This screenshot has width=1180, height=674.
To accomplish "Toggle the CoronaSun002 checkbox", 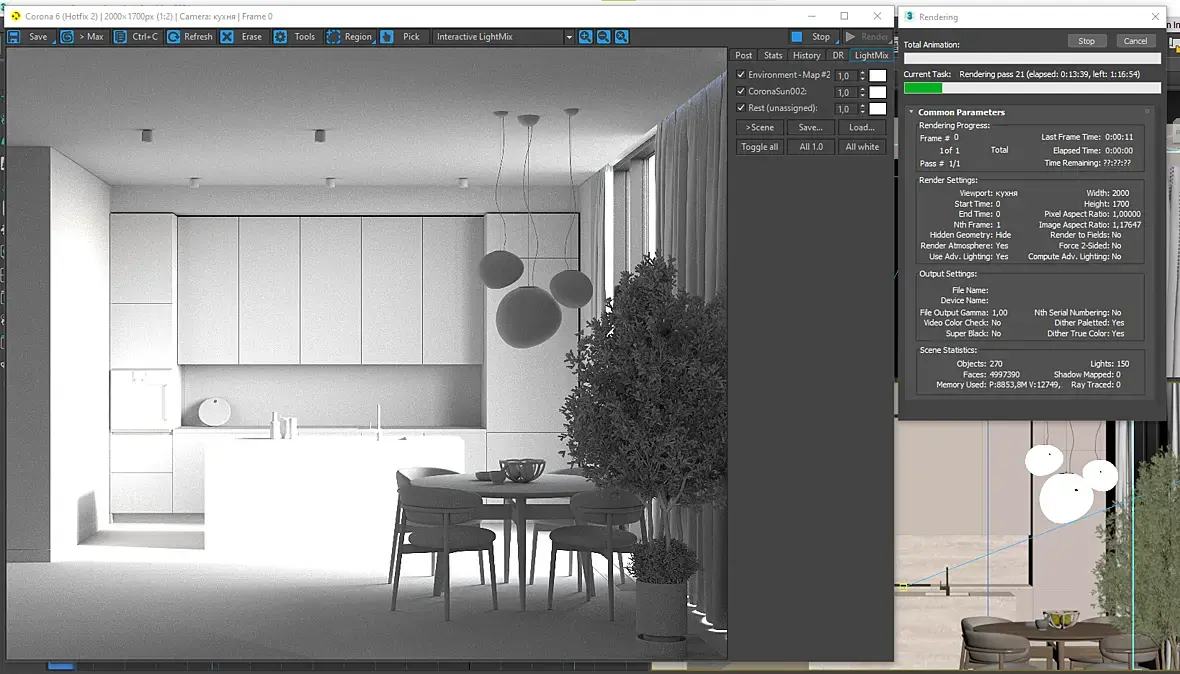I will coord(741,91).
